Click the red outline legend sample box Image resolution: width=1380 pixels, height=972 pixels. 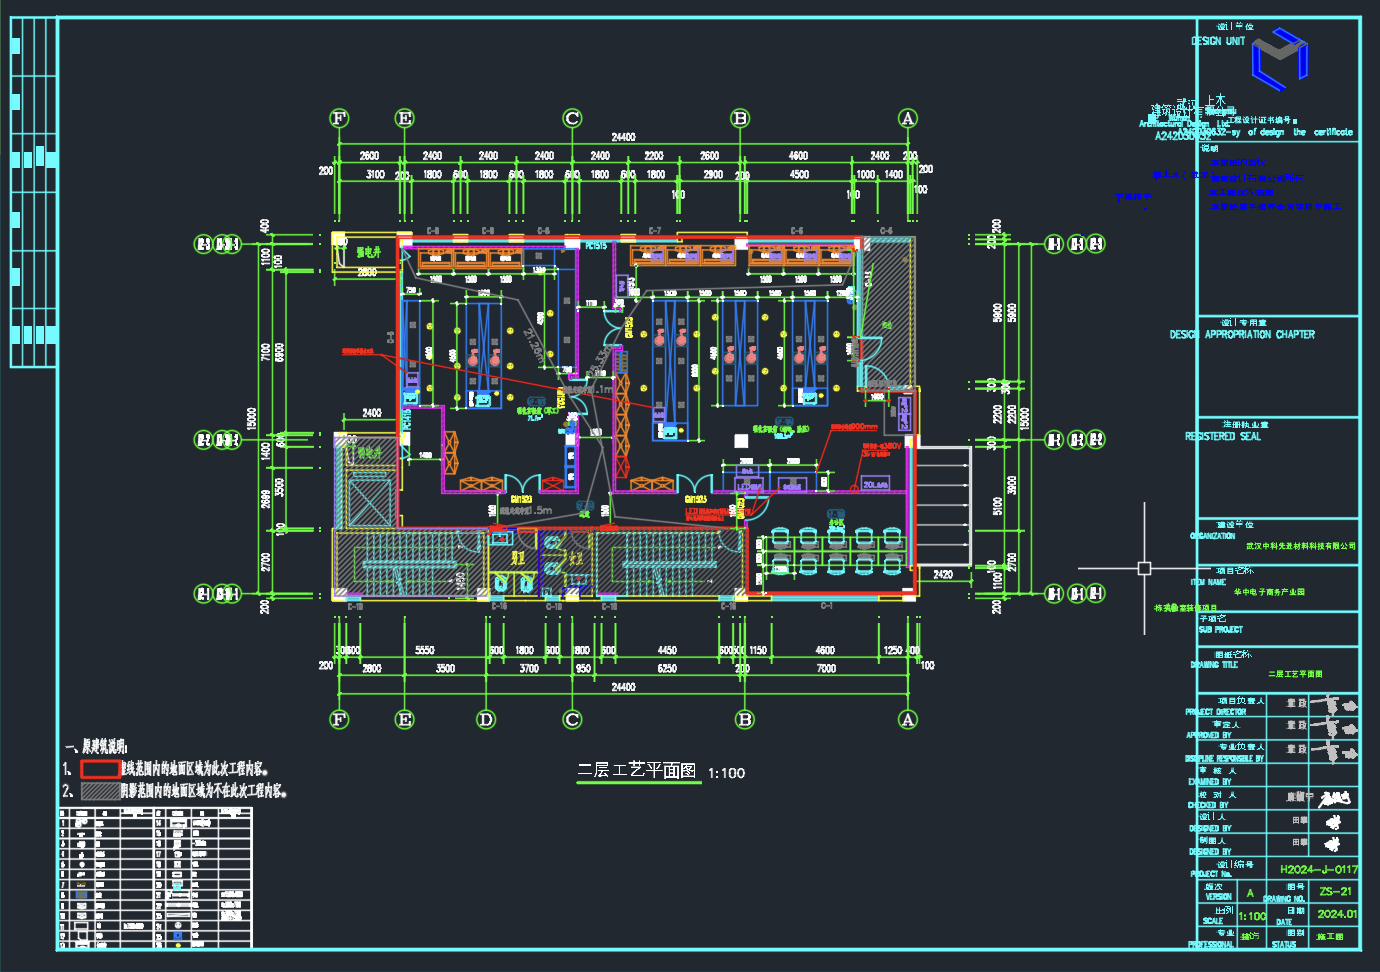pos(100,769)
